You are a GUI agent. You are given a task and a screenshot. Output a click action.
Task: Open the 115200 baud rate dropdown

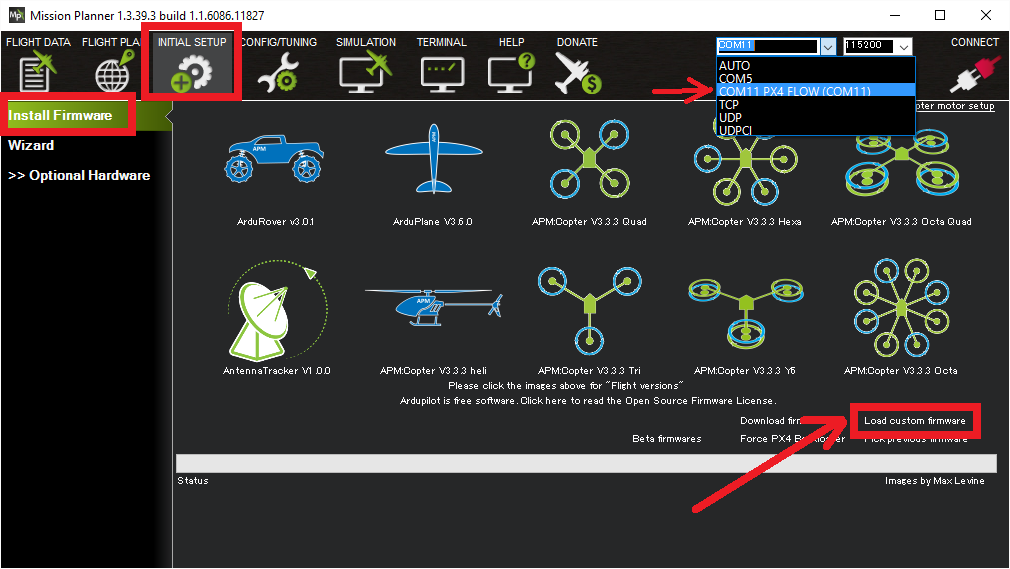coord(904,46)
